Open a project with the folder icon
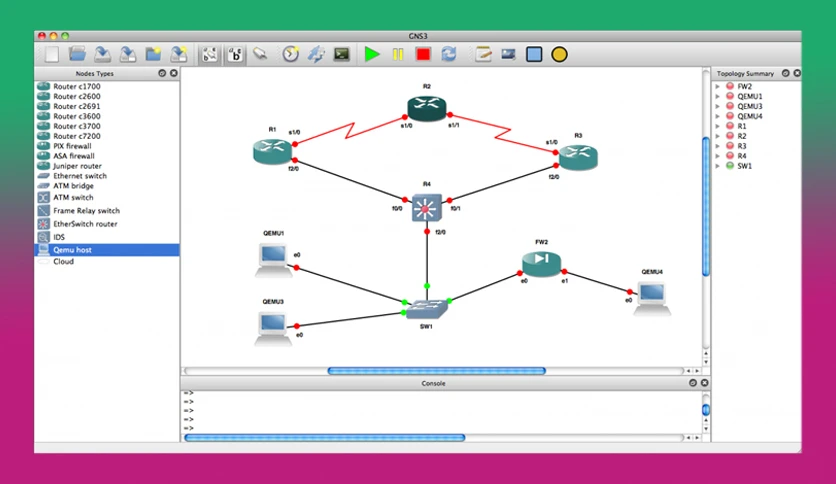 77,54
